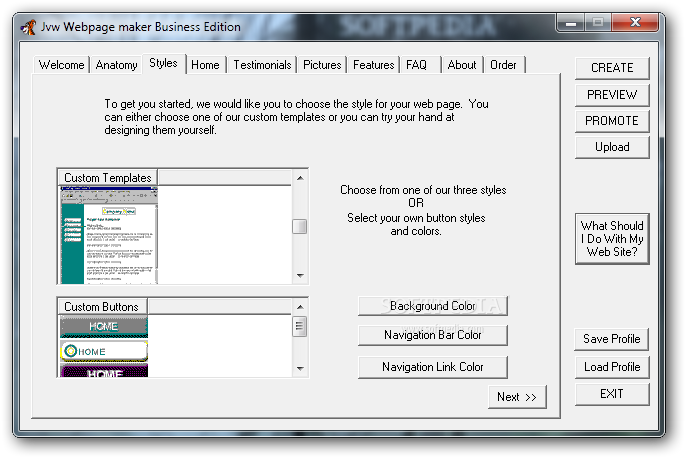The width and height of the screenshot is (686, 458).
Task: Click the Custom Templates scrollbar thumb
Action: pos(300,227)
